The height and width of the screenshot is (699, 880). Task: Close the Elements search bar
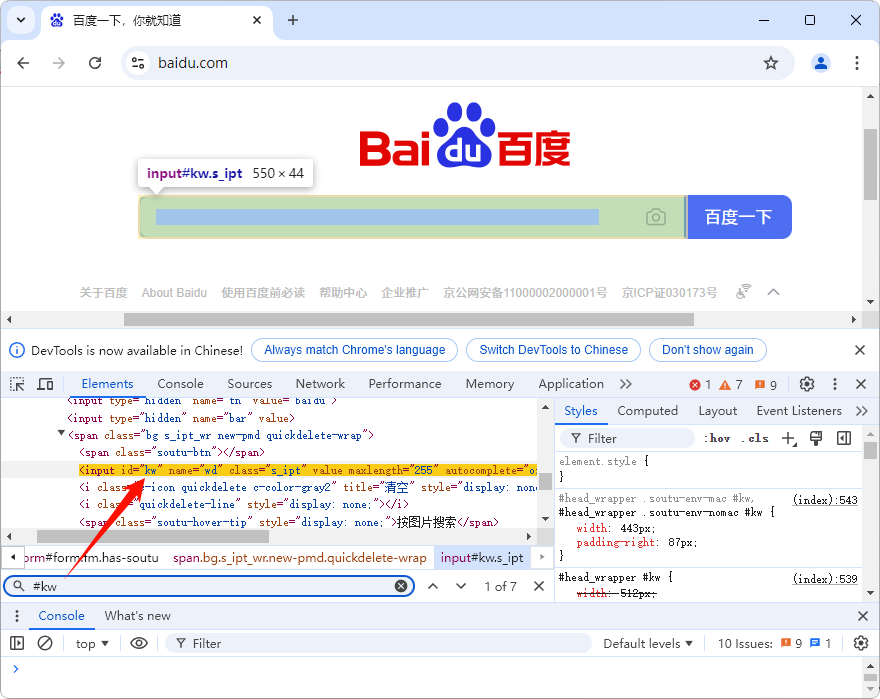pyautogui.click(x=539, y=586)
